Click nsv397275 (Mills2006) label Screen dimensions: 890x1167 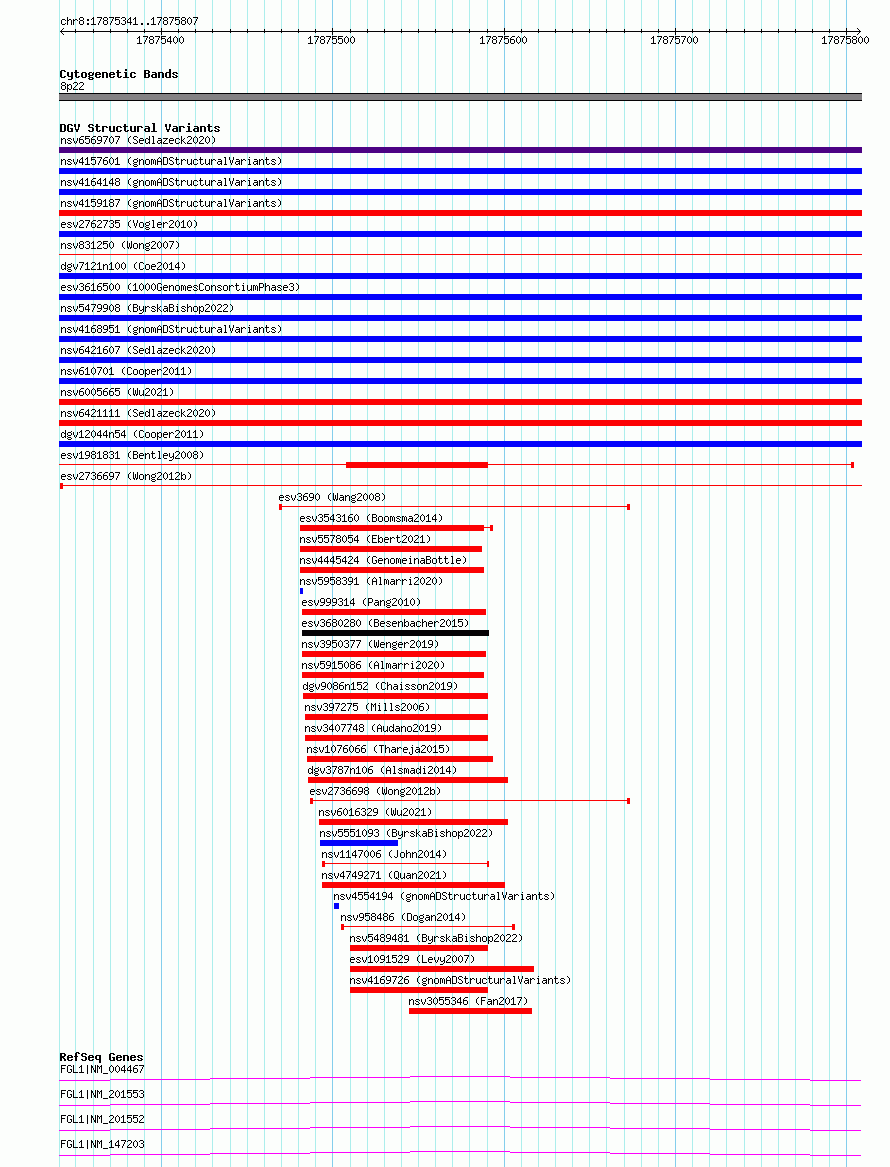[367, 707]
